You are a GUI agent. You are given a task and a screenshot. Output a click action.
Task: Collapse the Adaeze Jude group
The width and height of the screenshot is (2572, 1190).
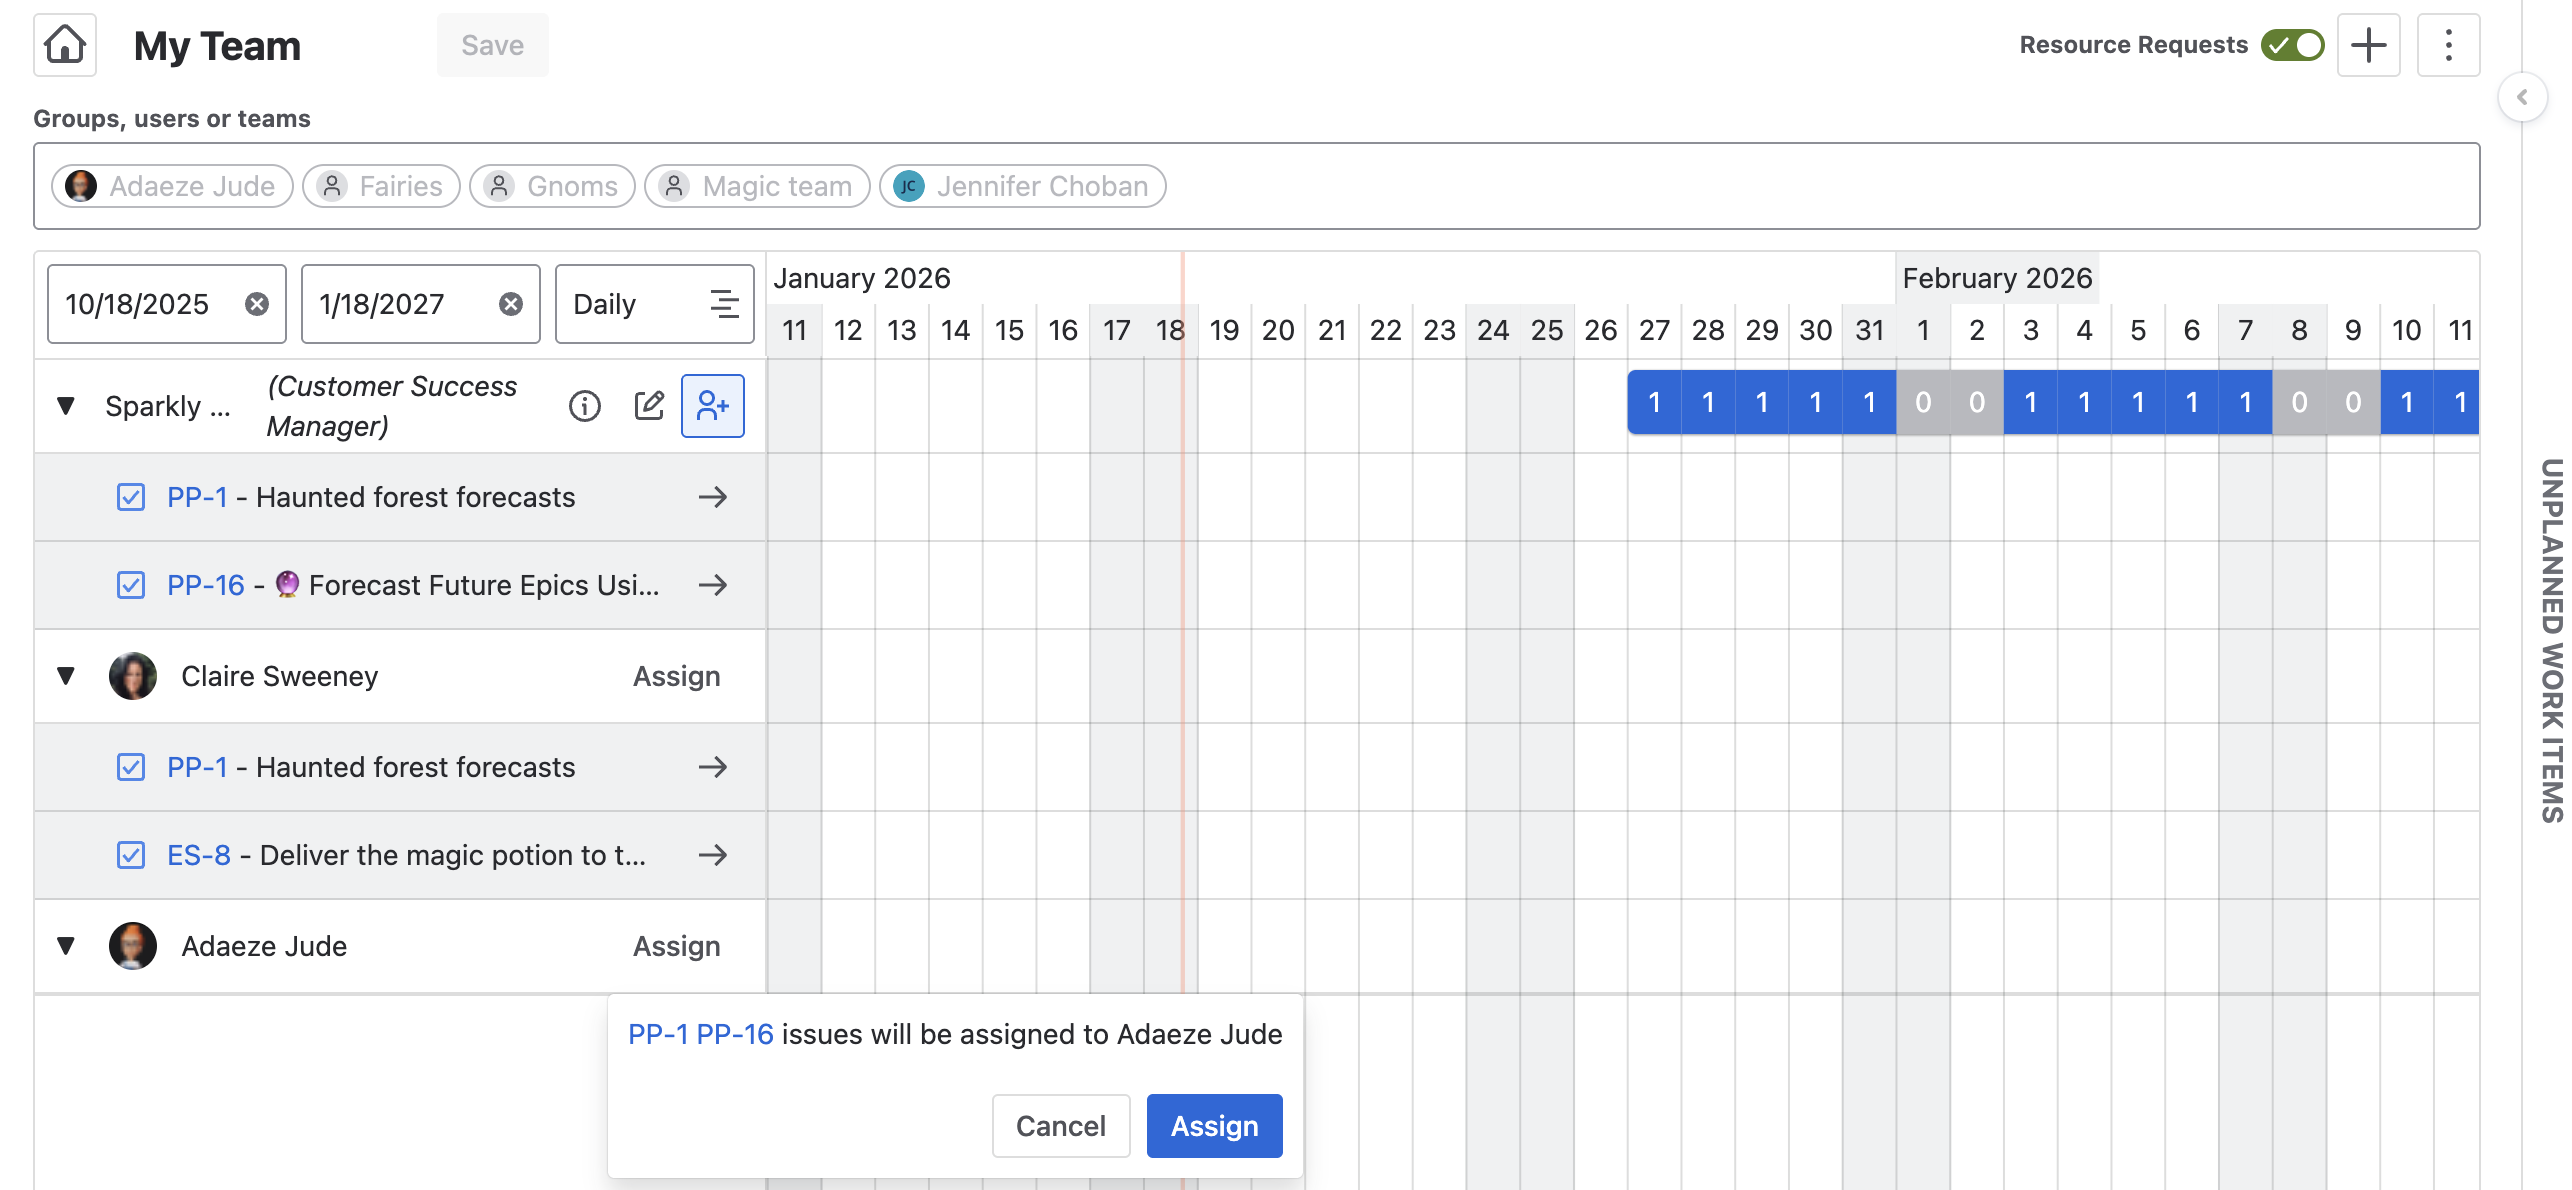66,946
